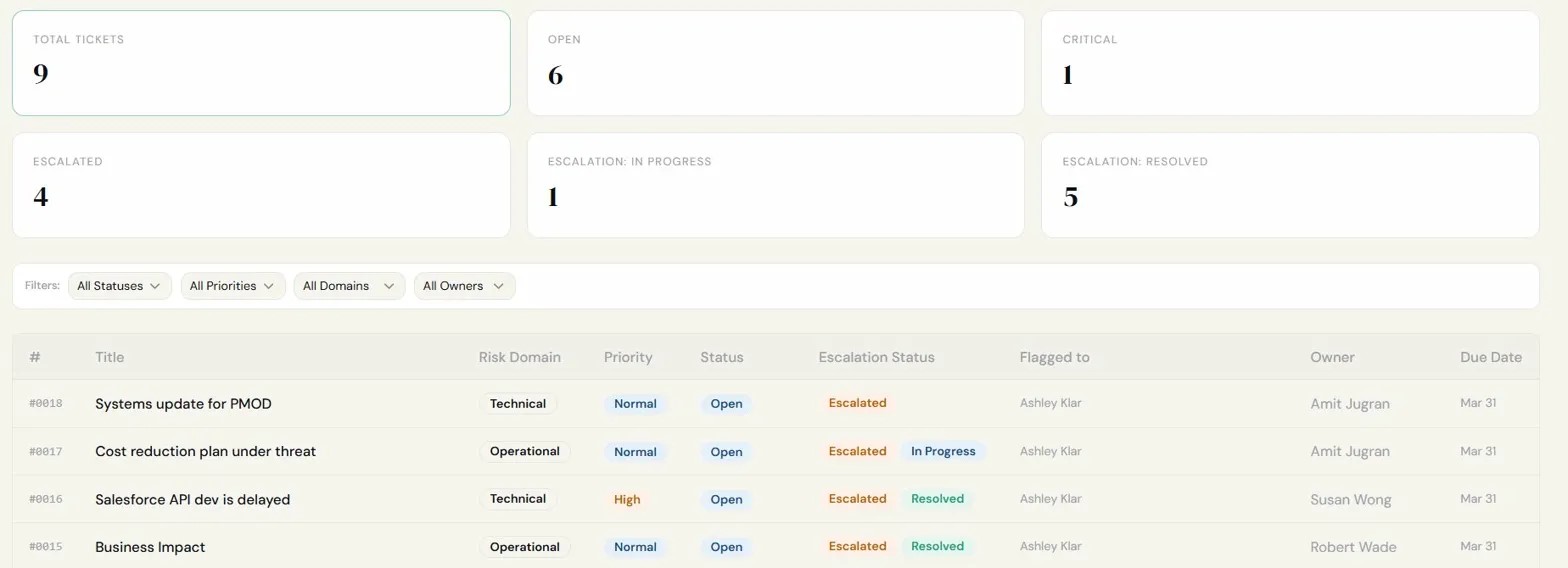Click the Flagged to column header
This screenshot has width=1568, height=568.
1055,357
